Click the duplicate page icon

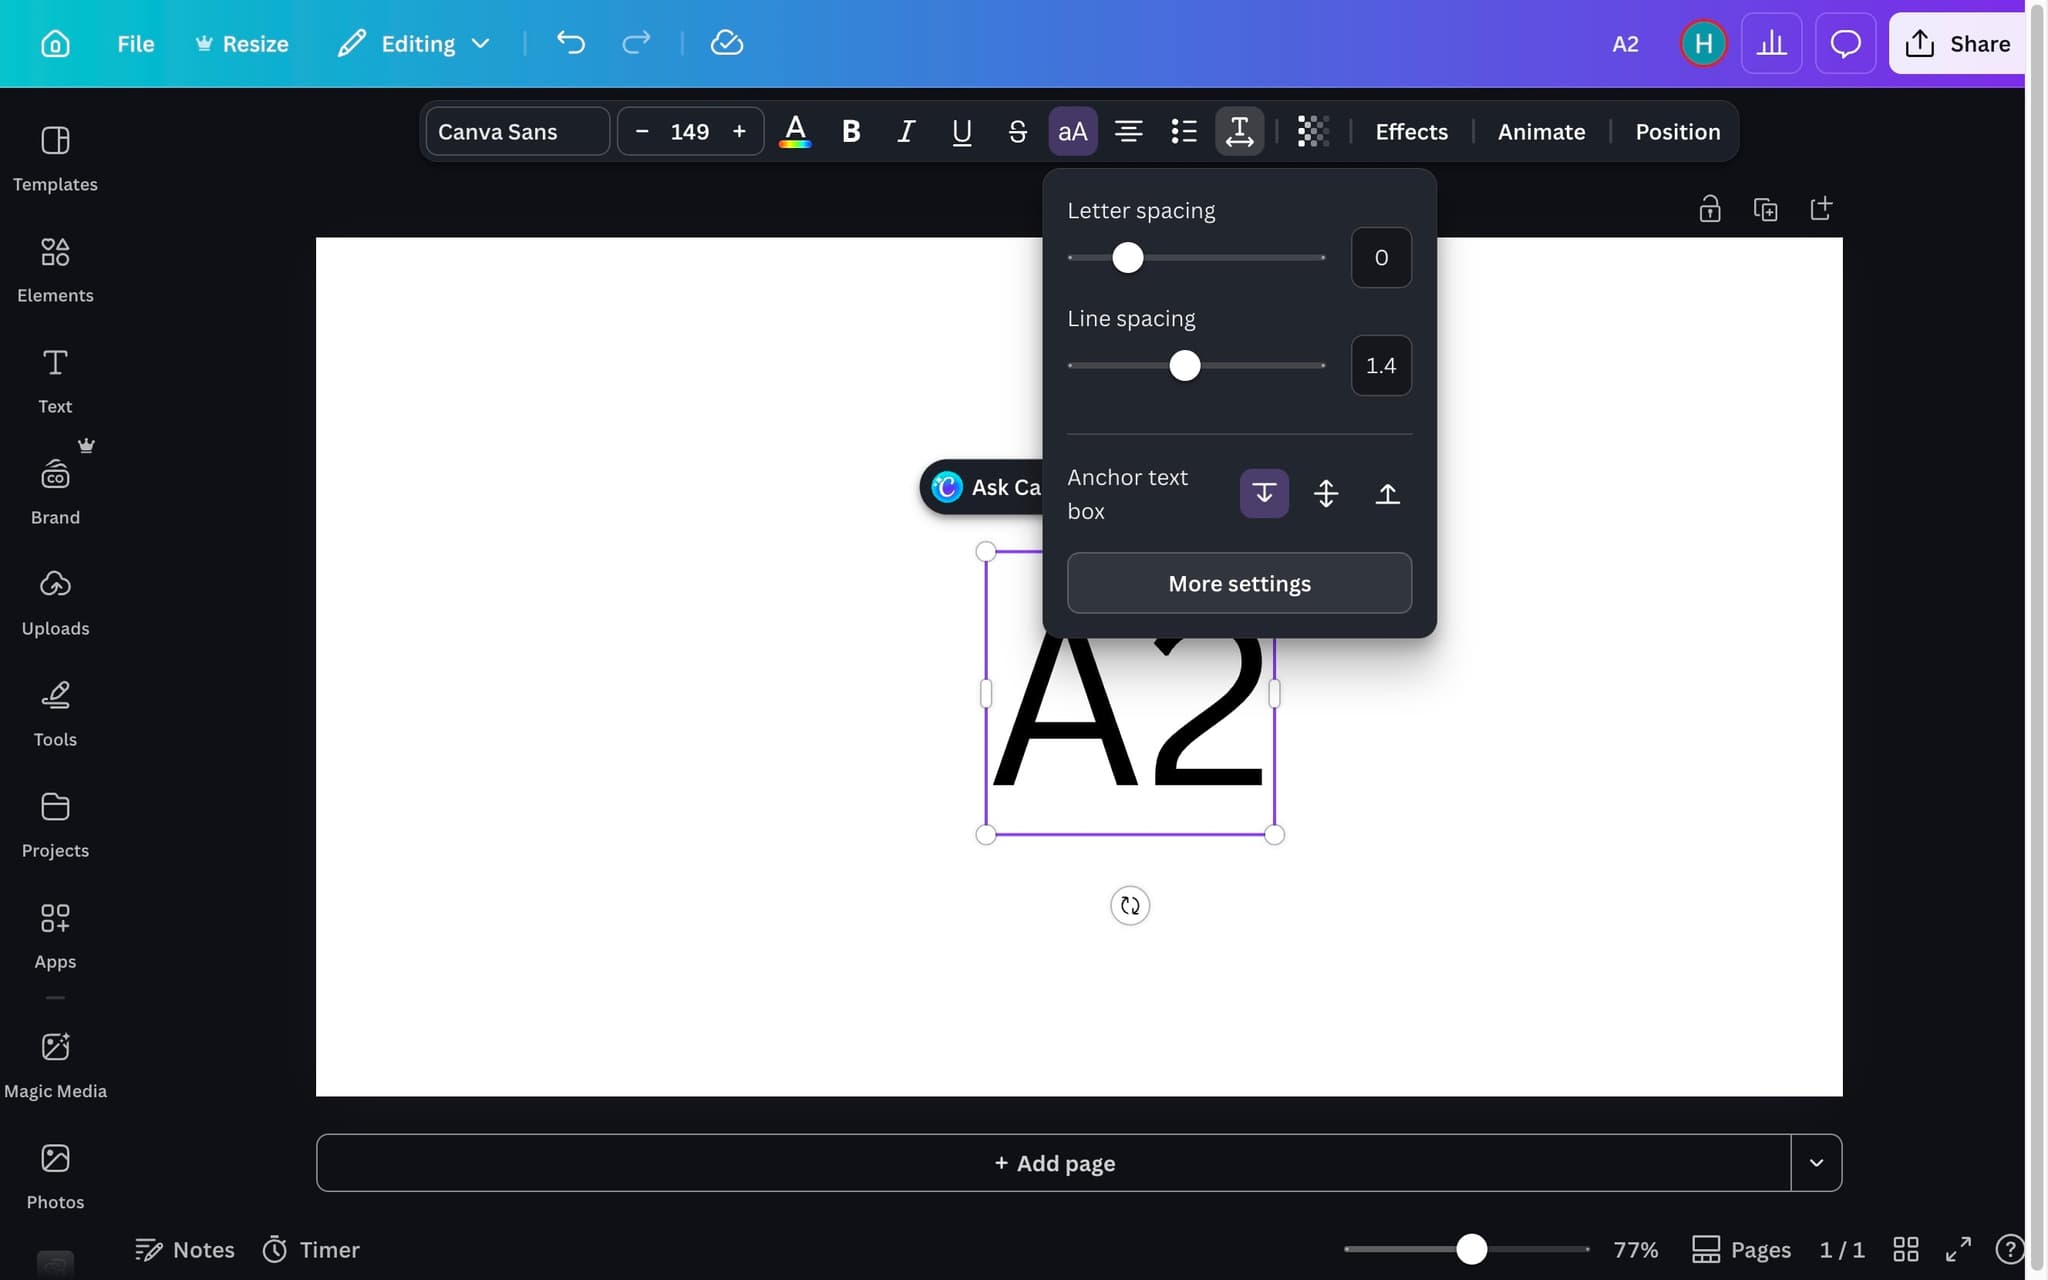1765,209
